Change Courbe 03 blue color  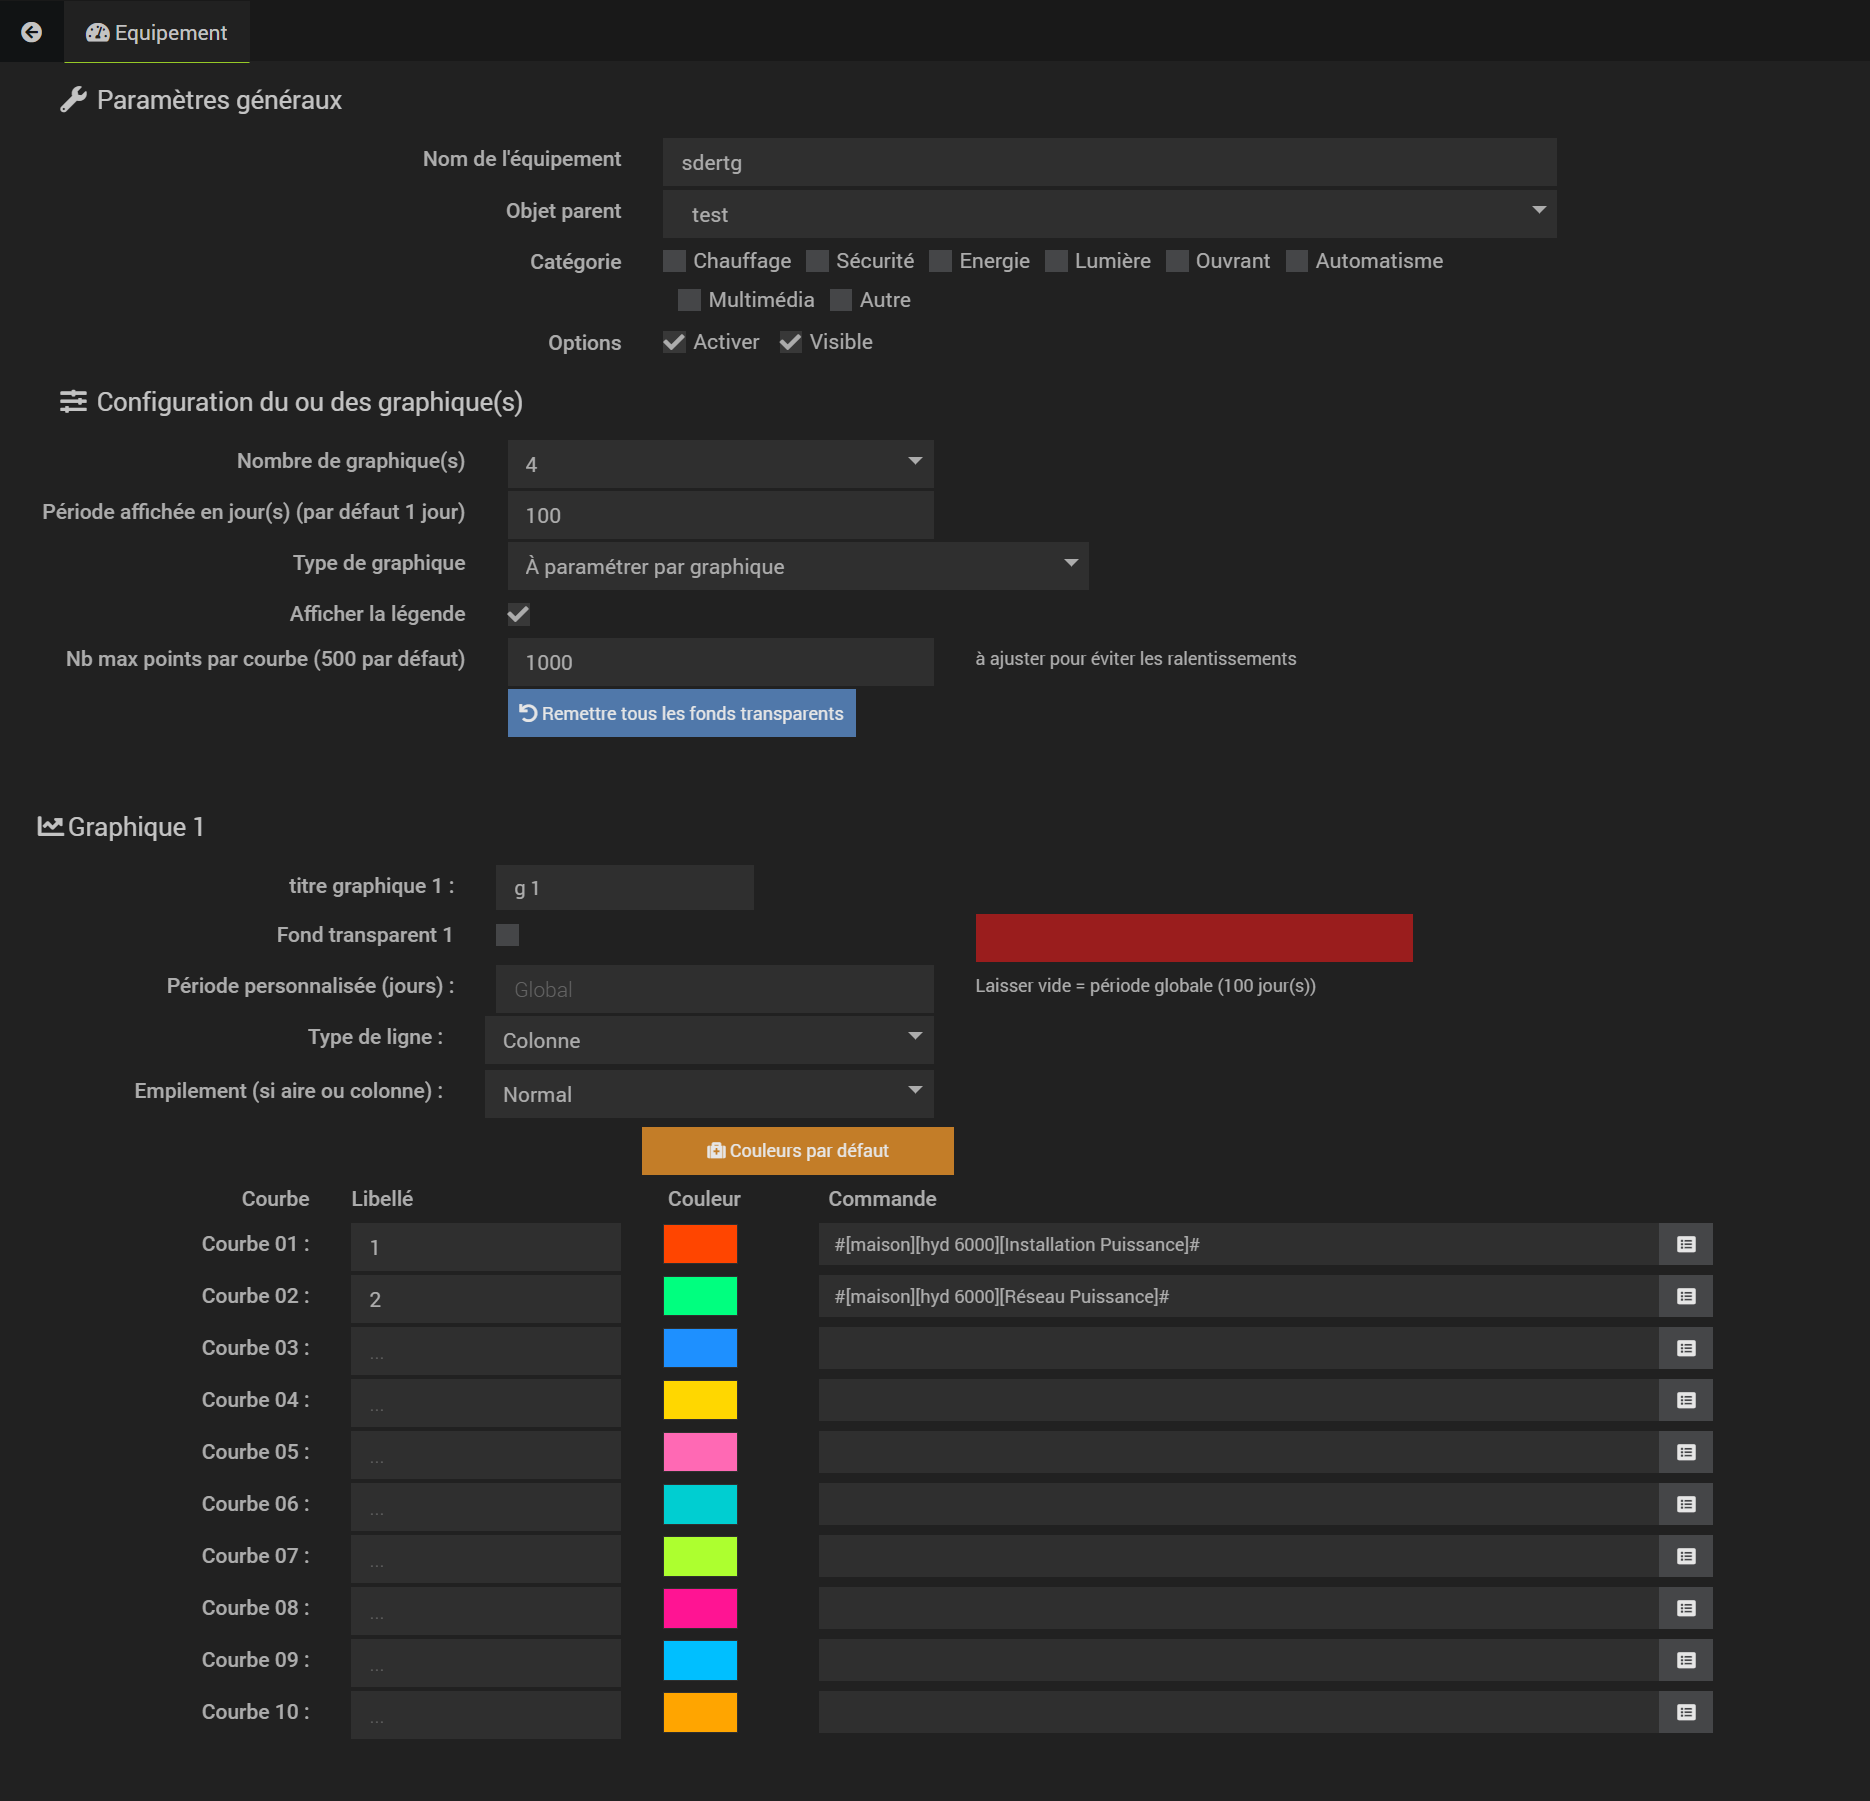(700, 1348)
